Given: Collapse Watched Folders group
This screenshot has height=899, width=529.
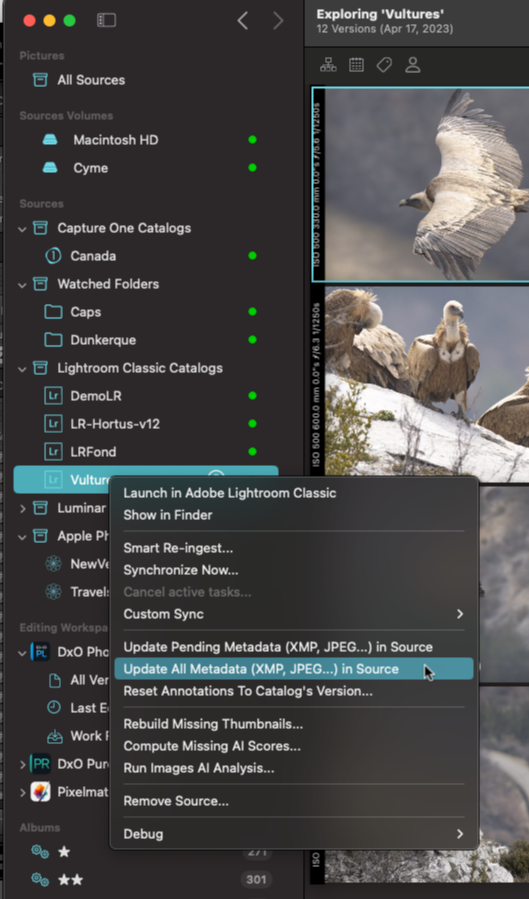Looking at the screenshot, I should click(22, 284).
